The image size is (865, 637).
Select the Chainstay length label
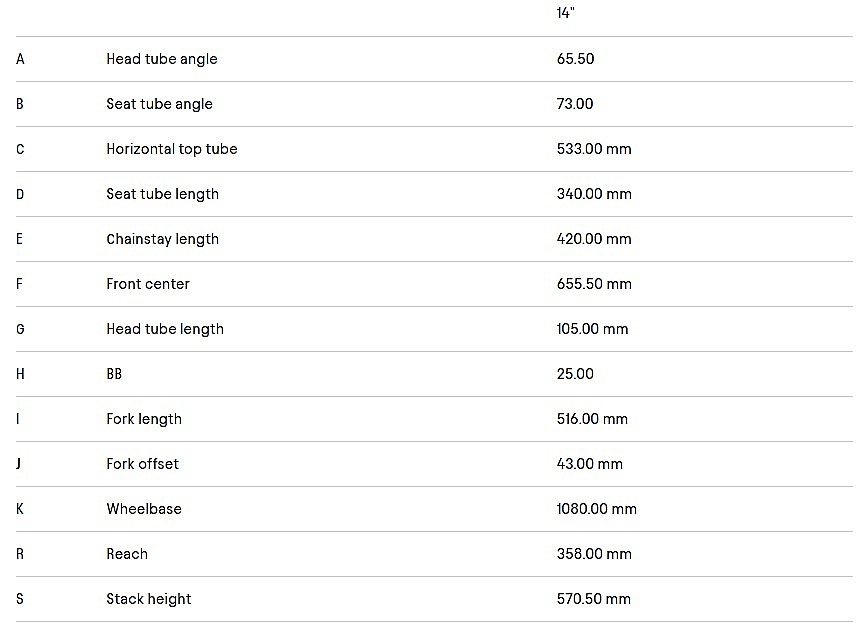click(x=162, y=239)
